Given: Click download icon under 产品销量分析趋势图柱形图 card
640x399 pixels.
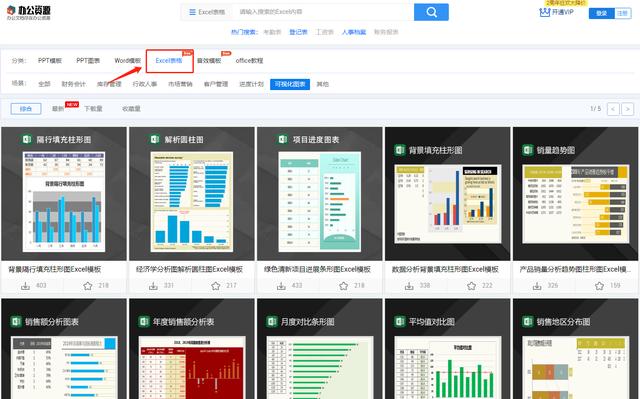Looking at the screenshot, I should click(537, 286).
